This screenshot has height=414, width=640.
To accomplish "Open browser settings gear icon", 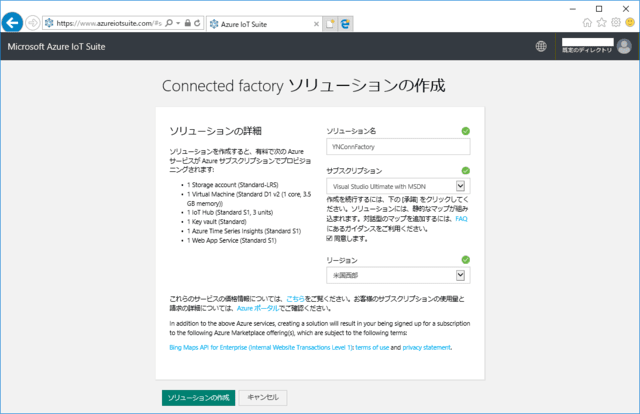I will (616, 22).
